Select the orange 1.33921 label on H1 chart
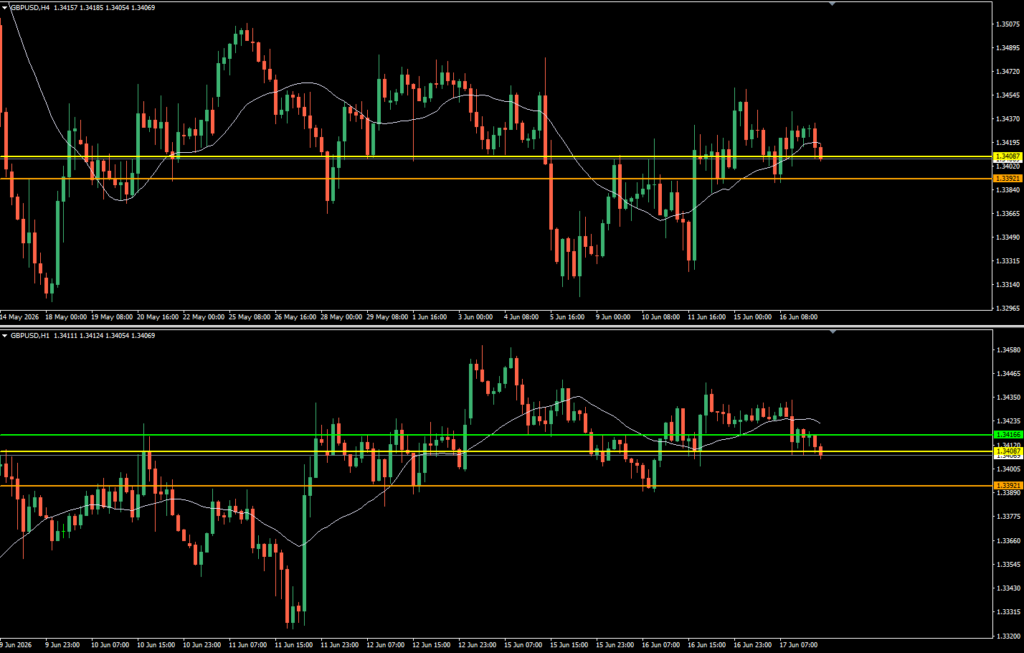 click(x=1008, y=485)
